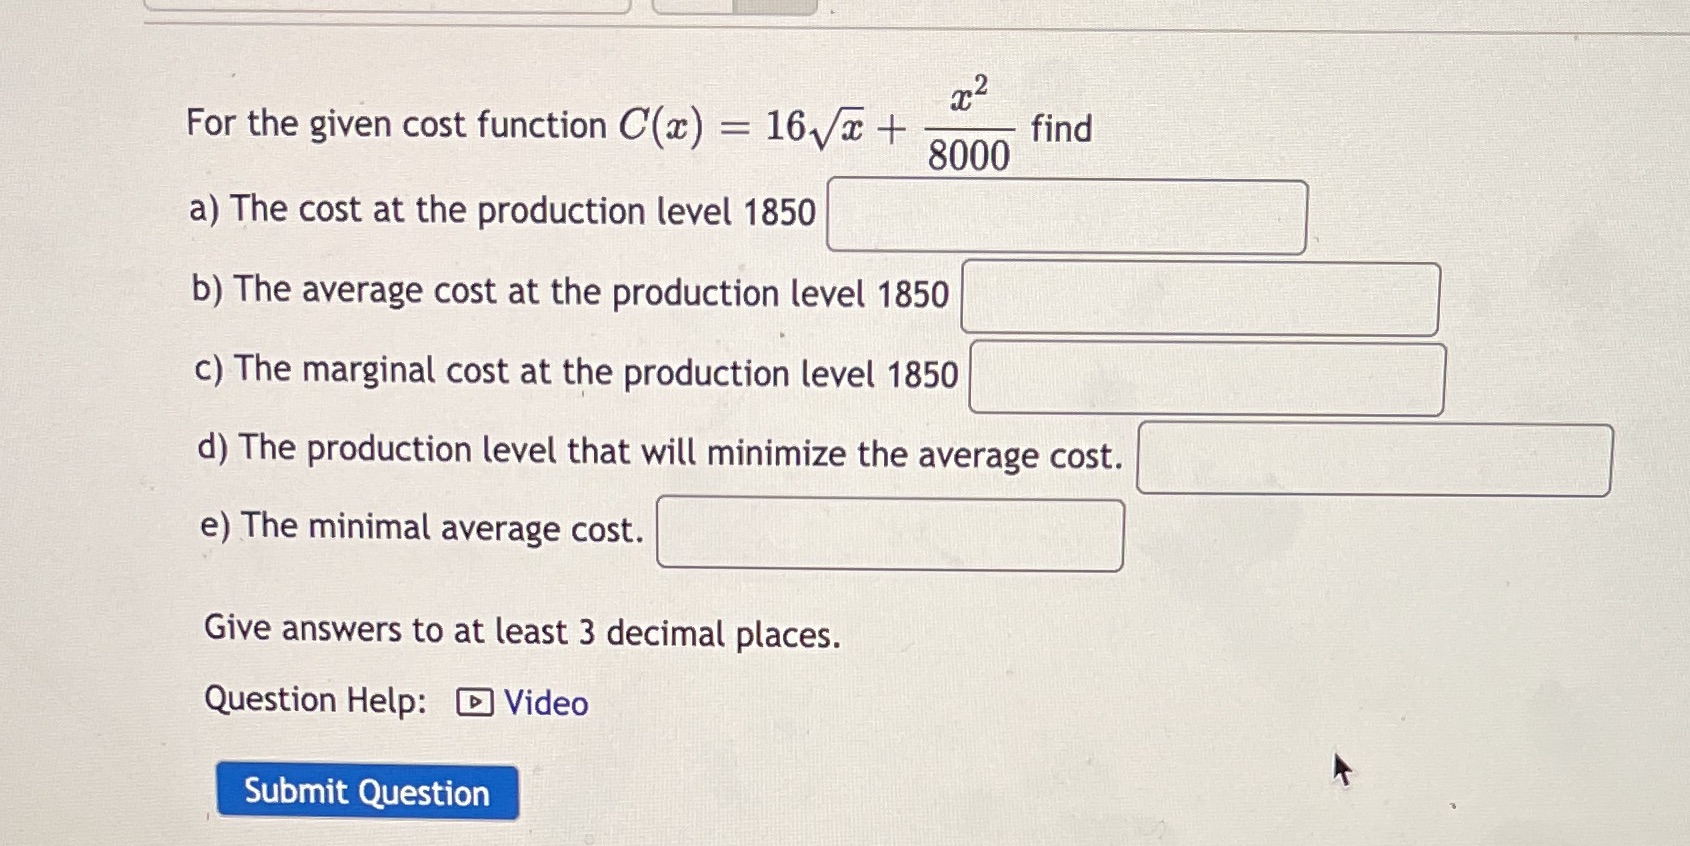Click the average cost answer box
1690x846 pixels.
pyautogui.click(x=1198, y=298)
